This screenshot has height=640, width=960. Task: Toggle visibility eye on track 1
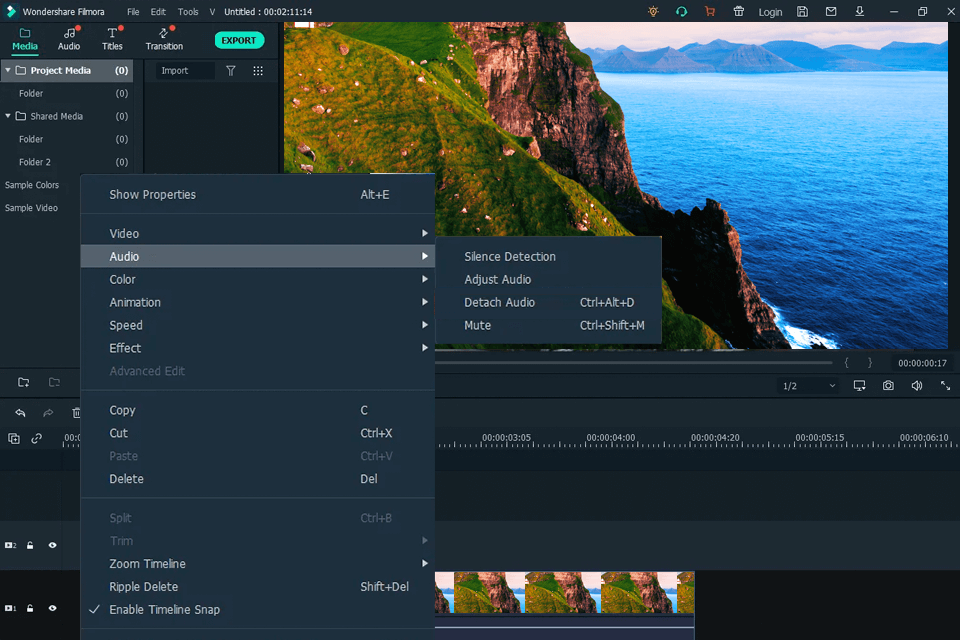[x=53, y=608]
